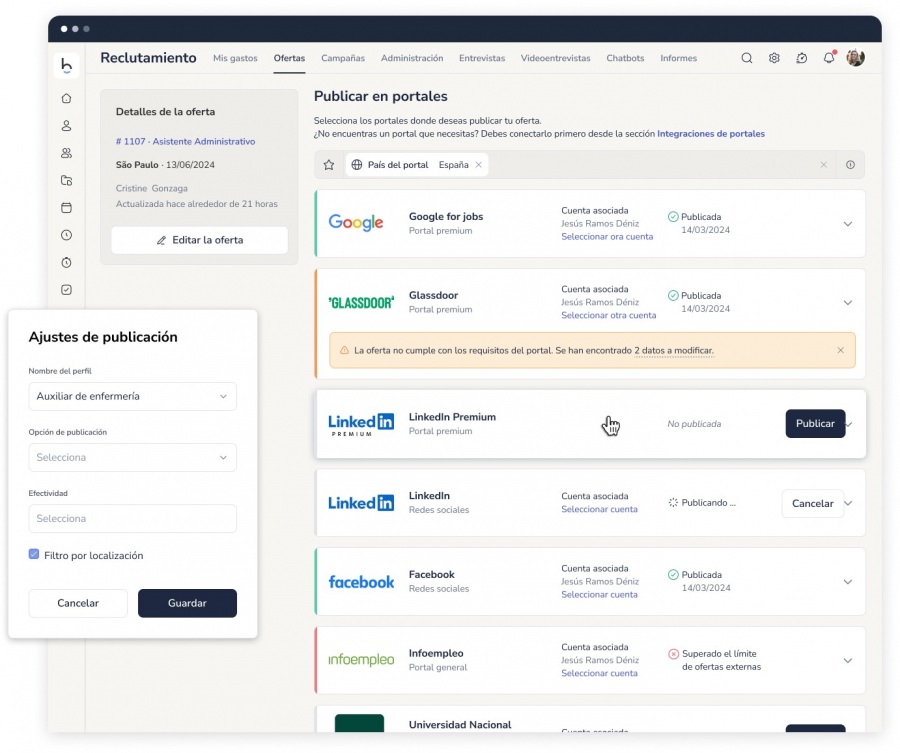Screen dimensions: 900x753
Task: Clear all filters with the bar X
Action: [x=824, y=165]
